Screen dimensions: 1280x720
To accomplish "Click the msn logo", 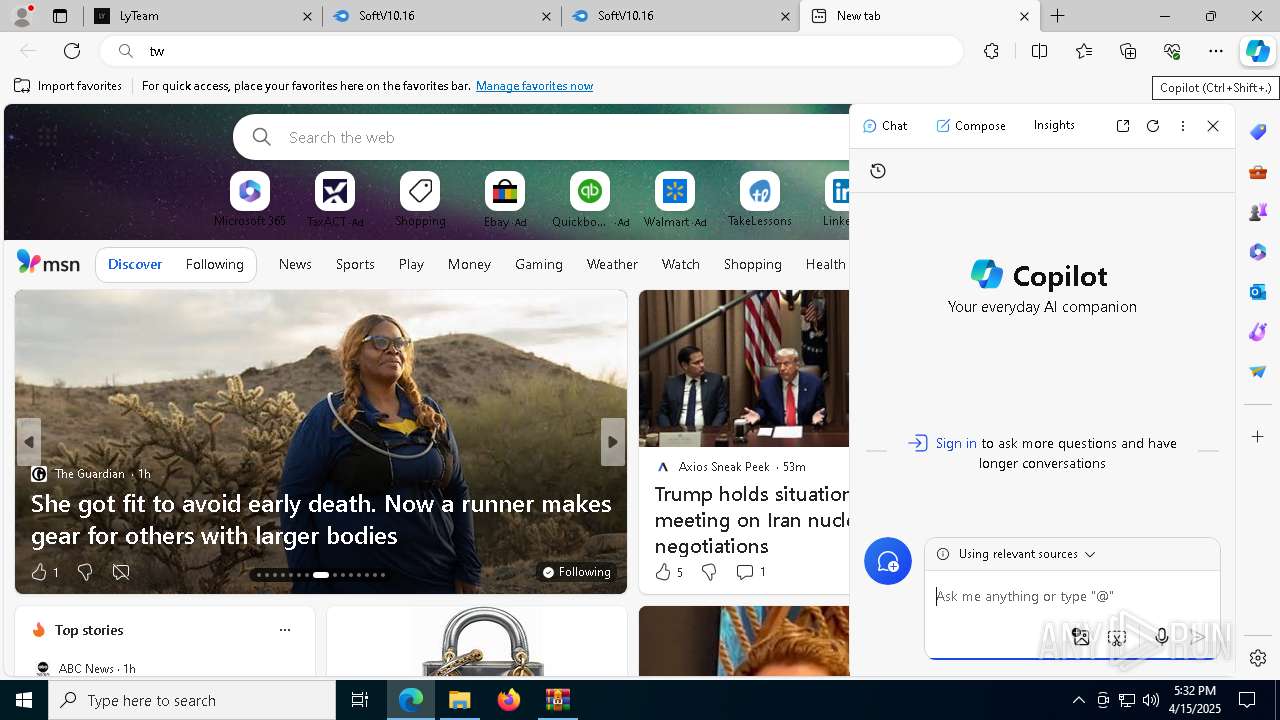I will tap(49, 263).
